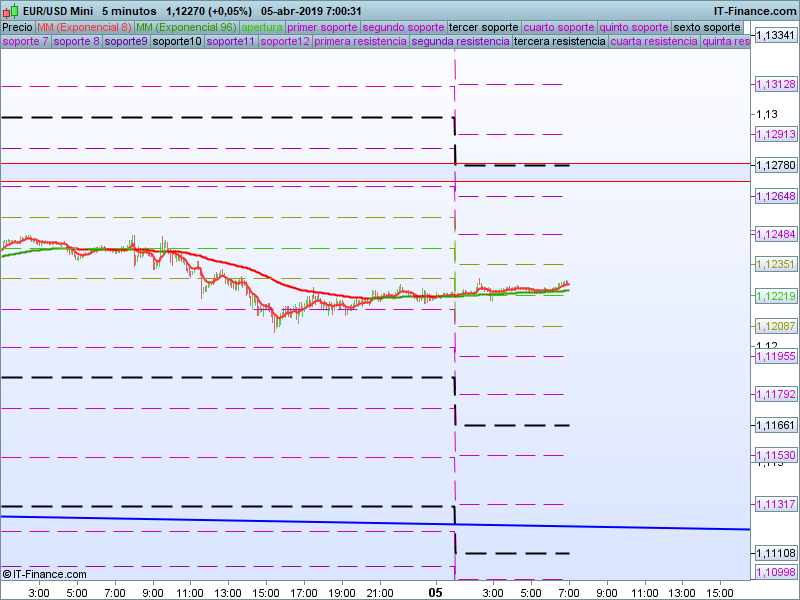
Task: Click the apertura indicator label
Action: (x=262, y=27)
